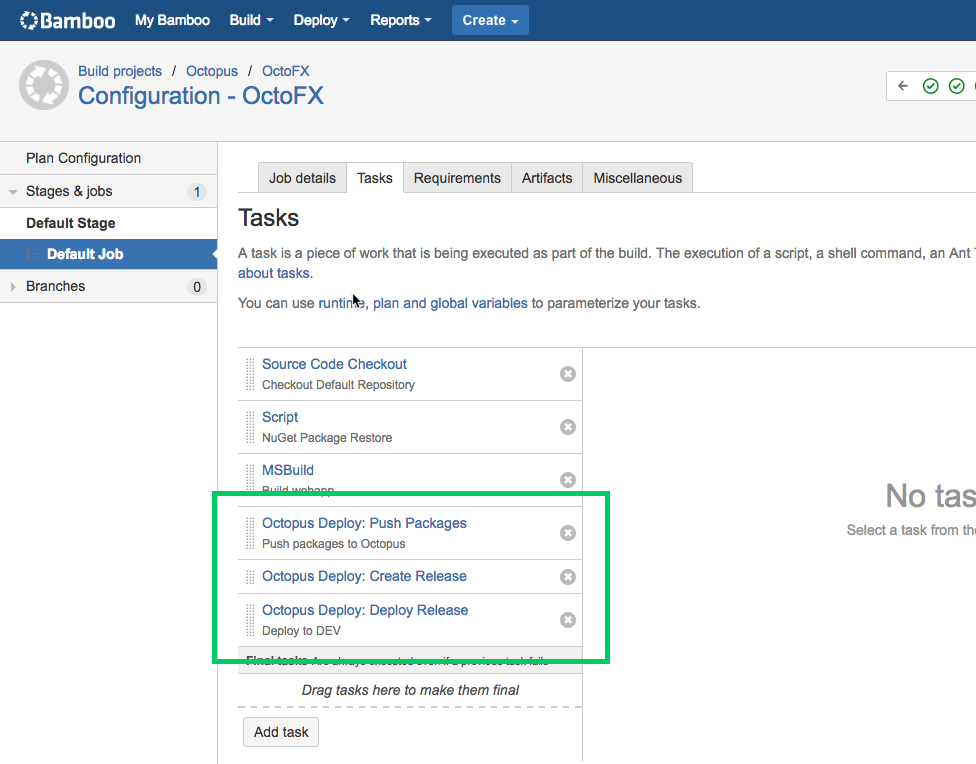Collapse the Stages & jobs section
Image resolution: width=976 pixels, height=764 pixels.
(x=14, y=192)
